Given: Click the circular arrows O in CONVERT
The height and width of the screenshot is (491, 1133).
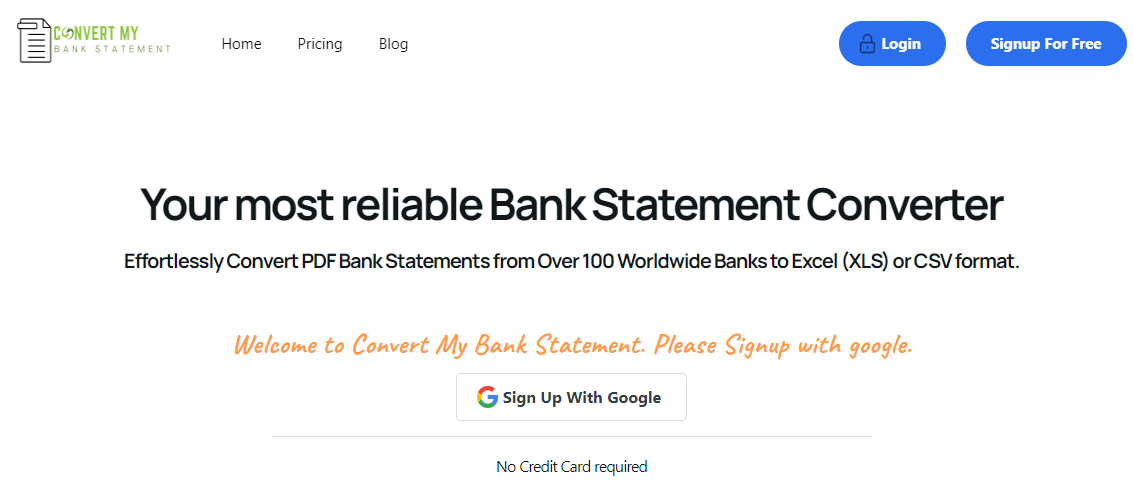Looking at the screenshot, I should [x=69, y=32].
